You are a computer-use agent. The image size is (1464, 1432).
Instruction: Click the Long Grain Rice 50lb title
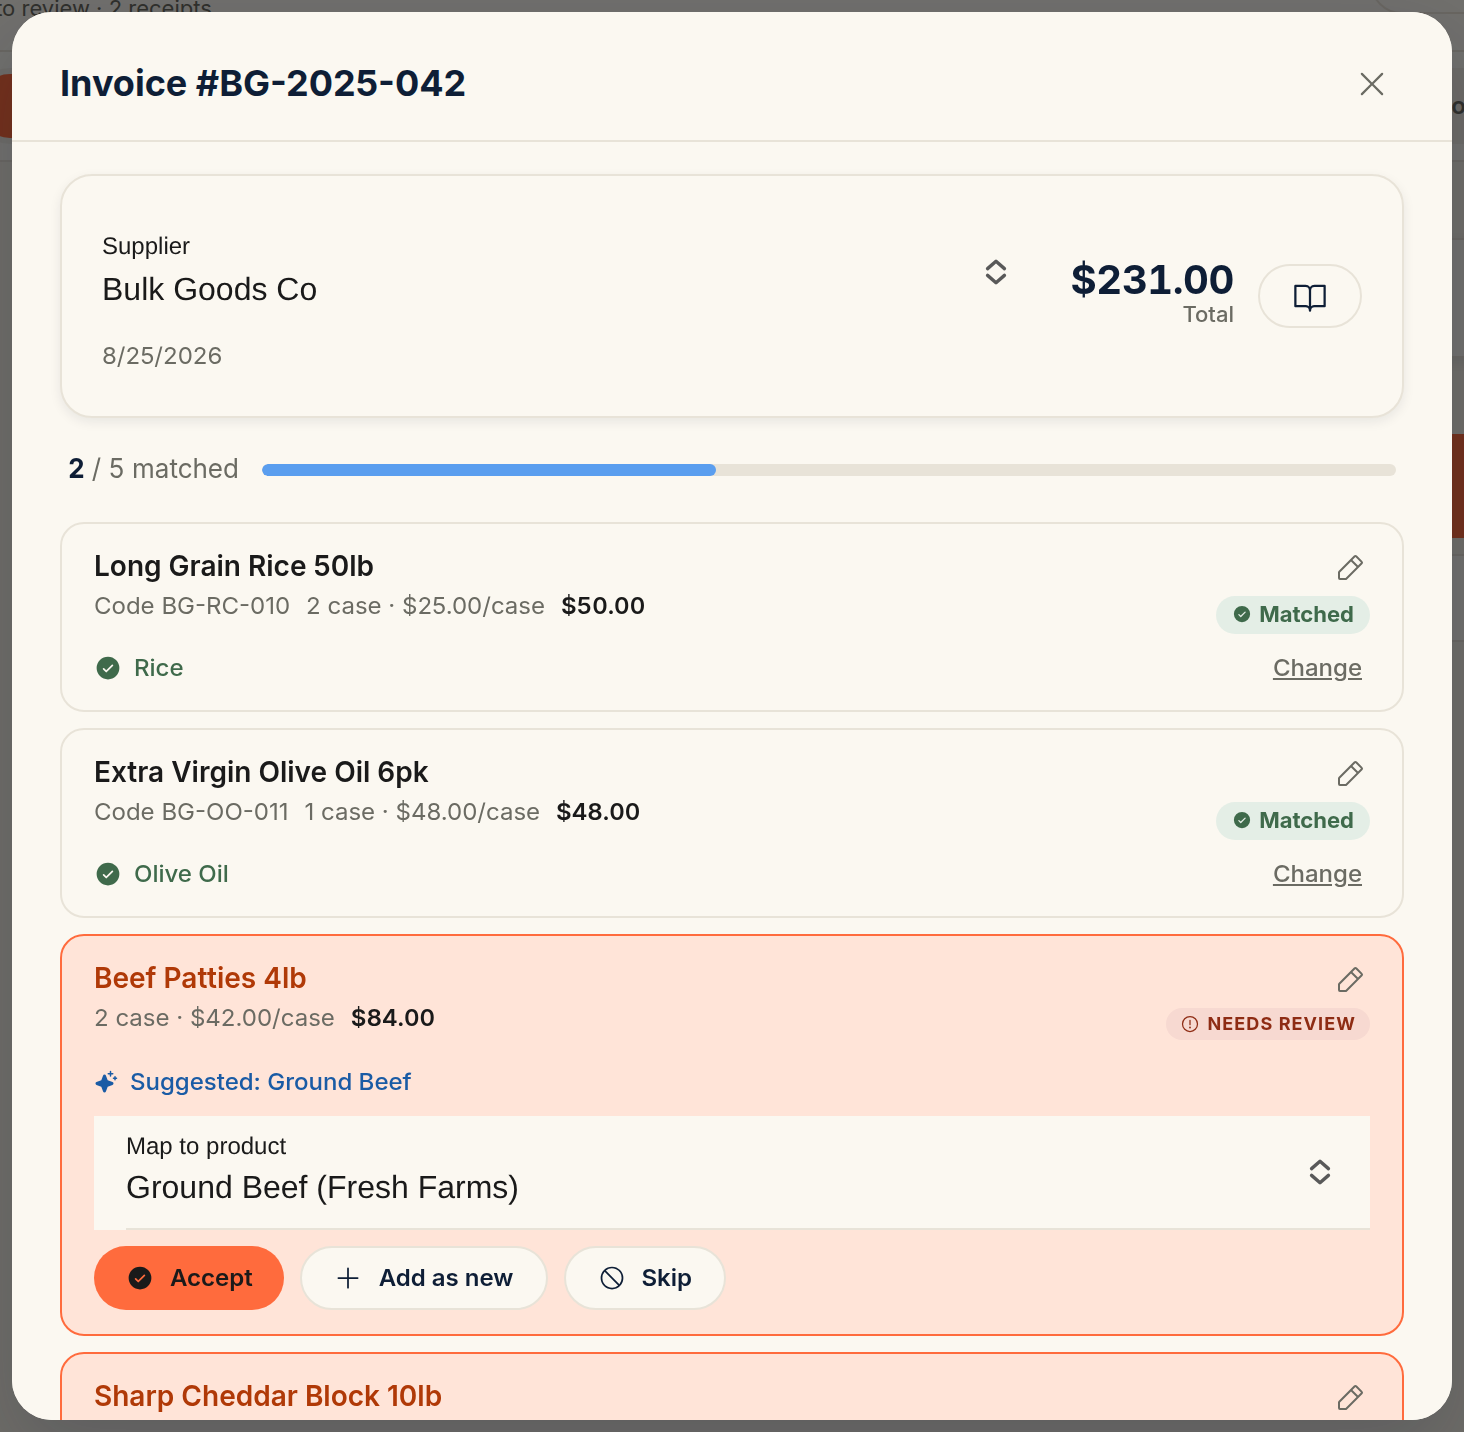pyautogui.click(x=234, y=566)
